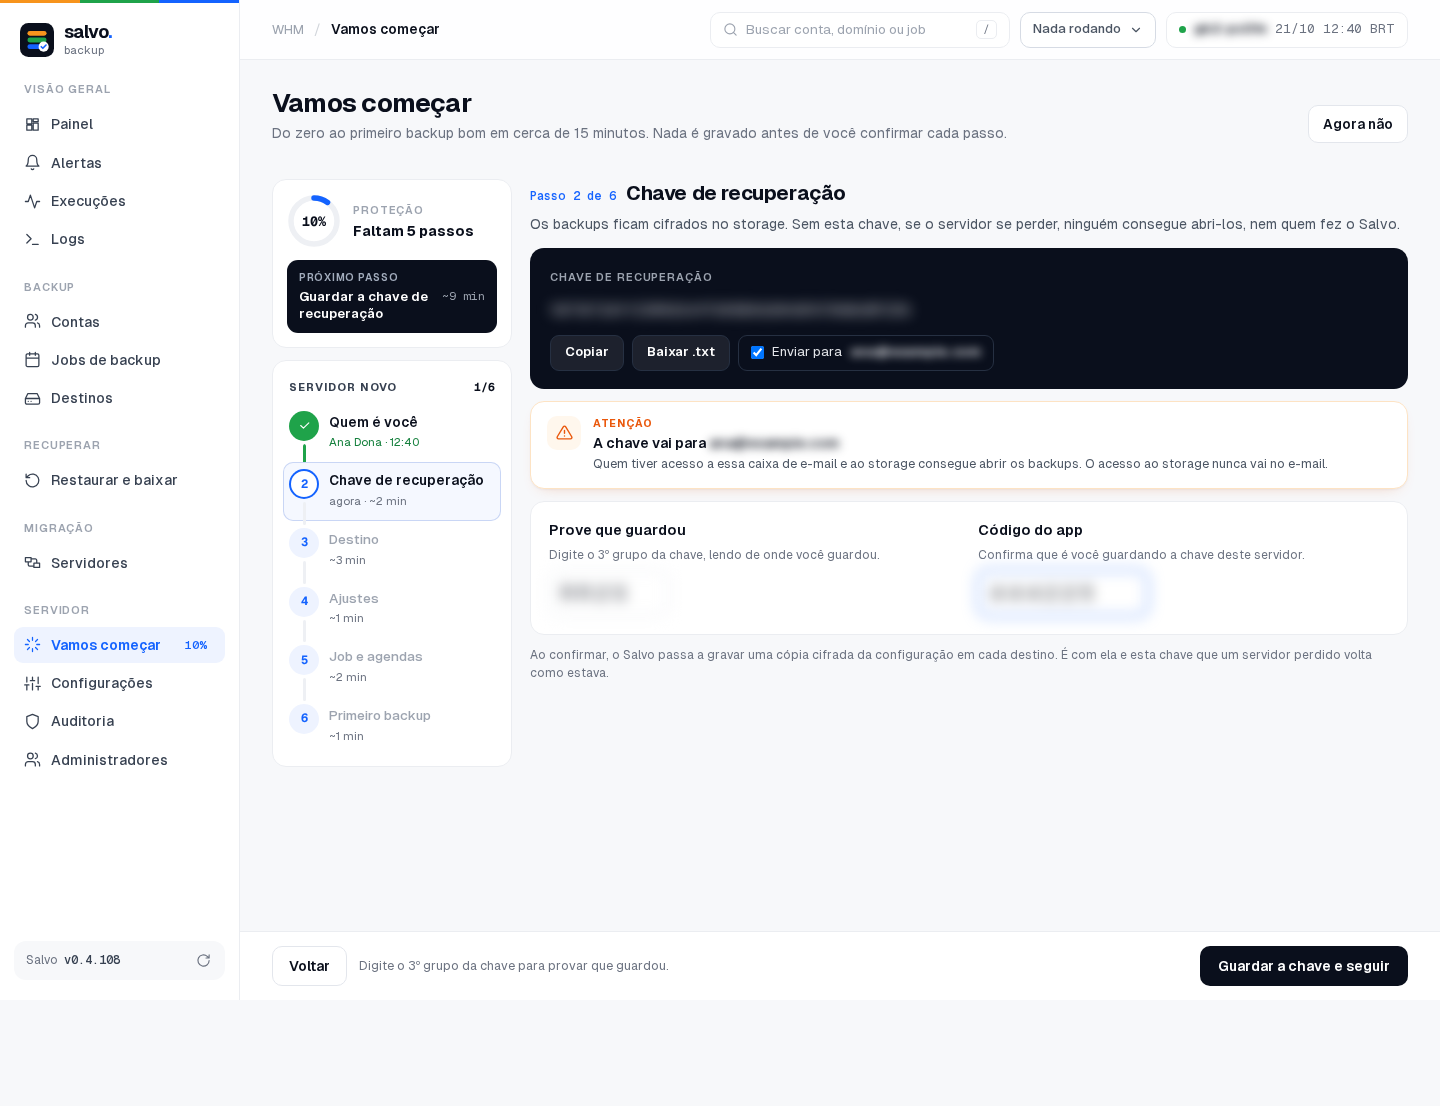The image size is (1440, 1106).
Task: Click the Alertas bell icon
Action: point(32,163)
